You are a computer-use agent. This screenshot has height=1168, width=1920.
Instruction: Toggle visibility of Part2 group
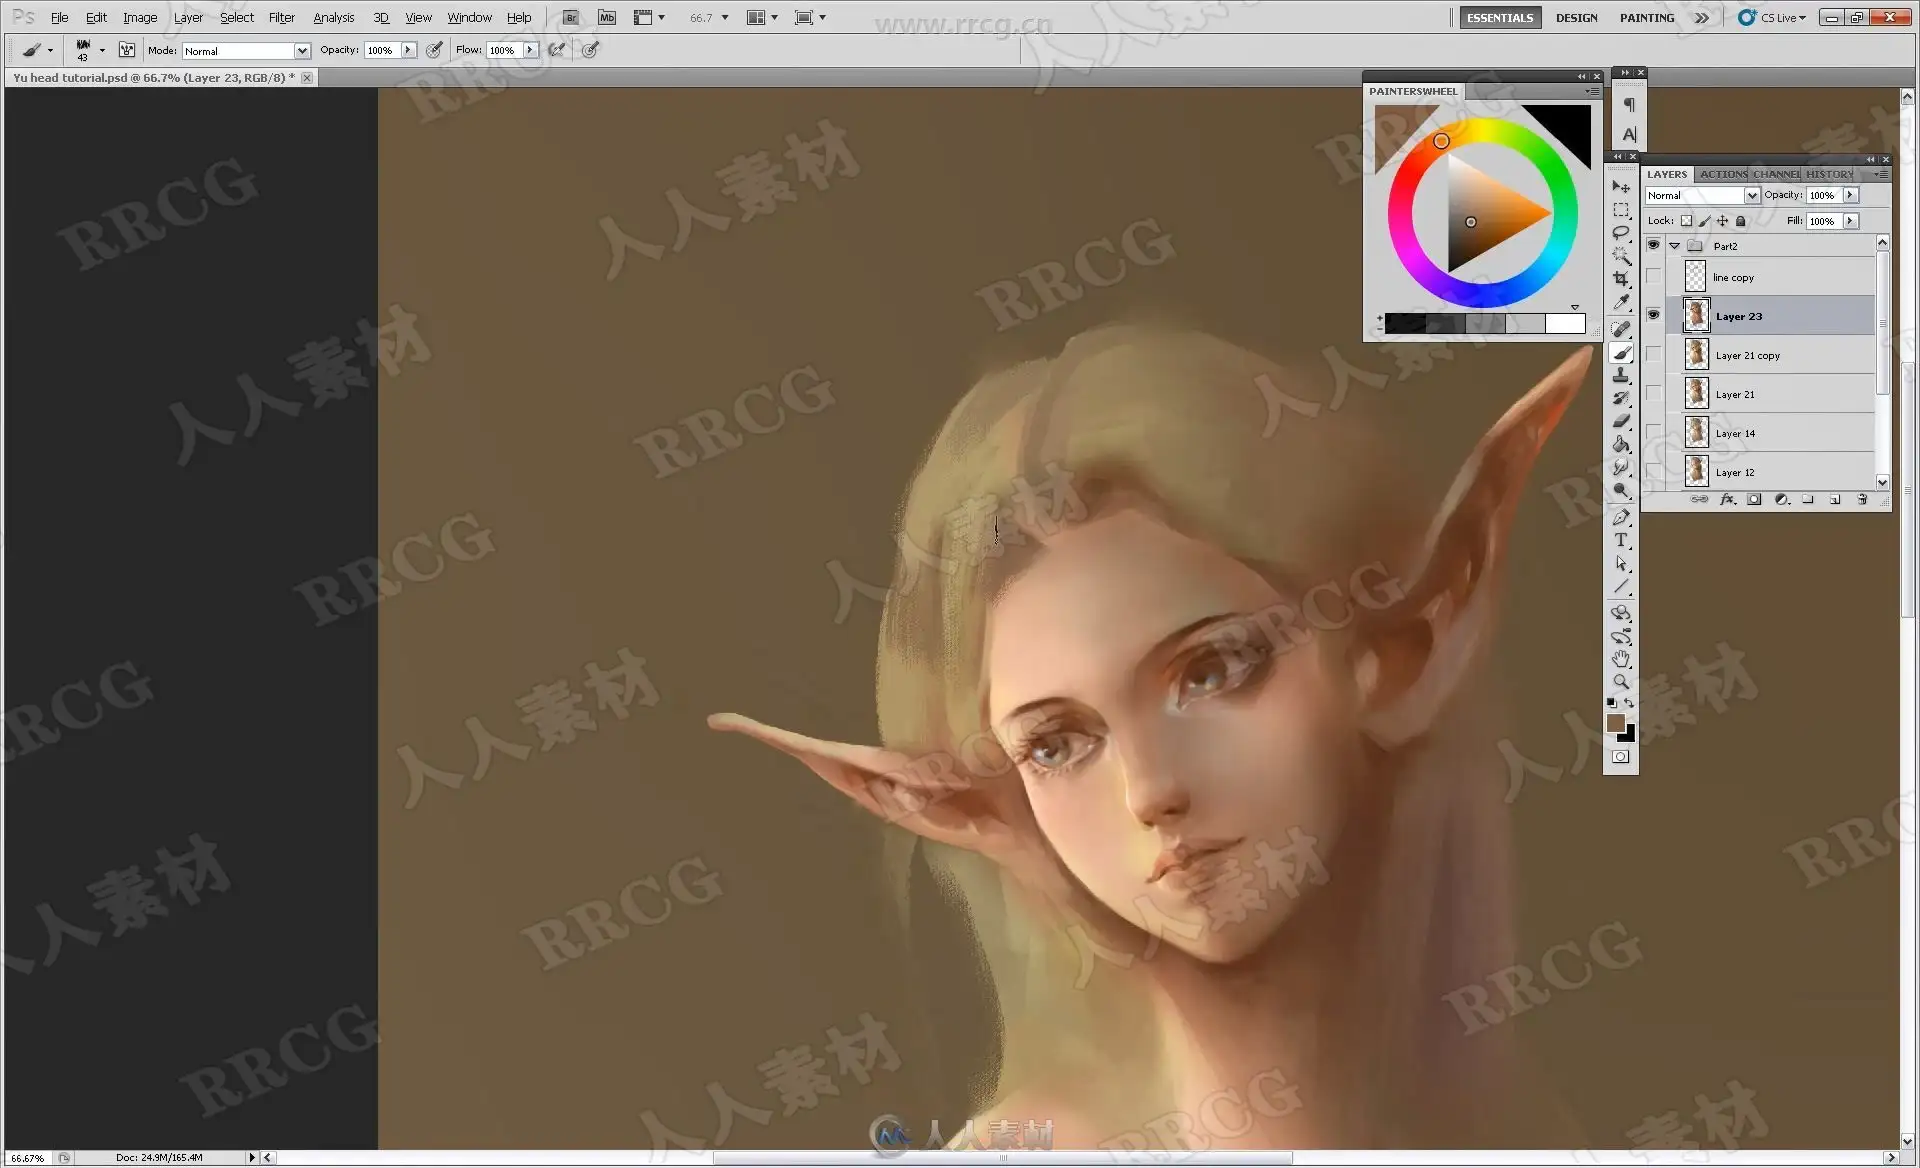tap(1653, 245)
